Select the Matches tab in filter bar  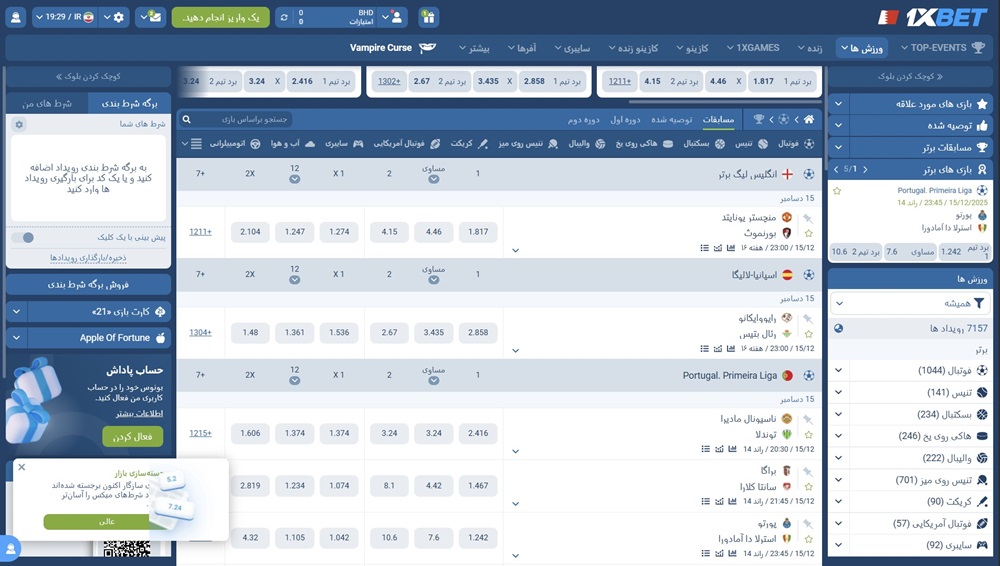point(718,119)
